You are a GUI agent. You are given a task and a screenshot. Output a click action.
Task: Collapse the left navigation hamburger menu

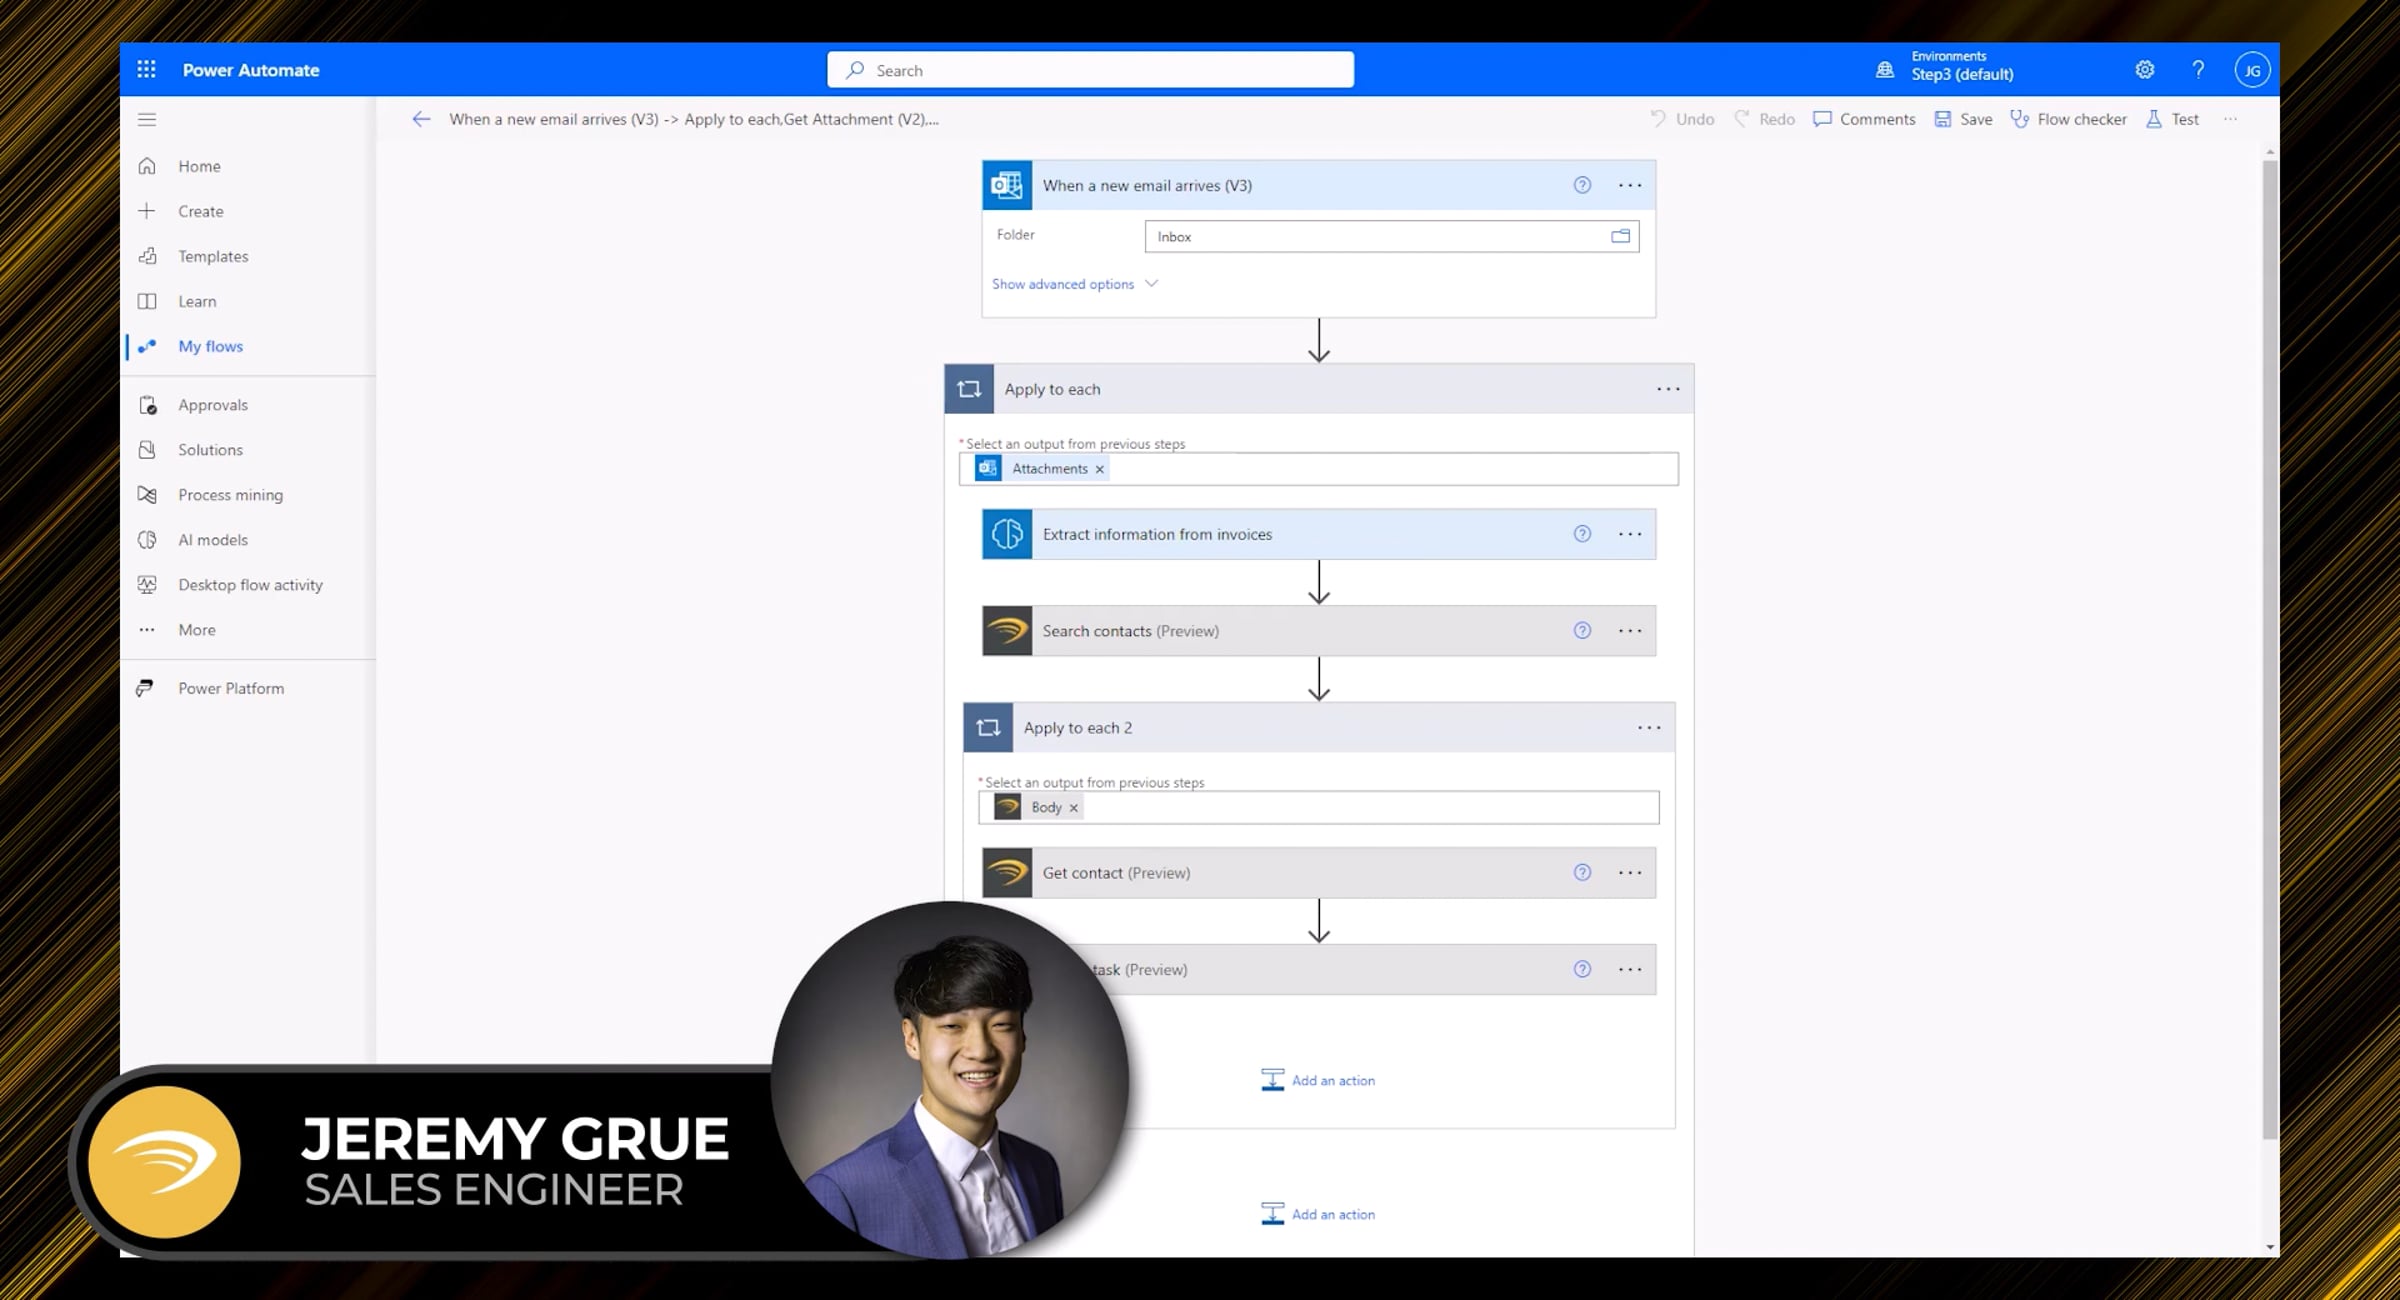click(147, 119)
